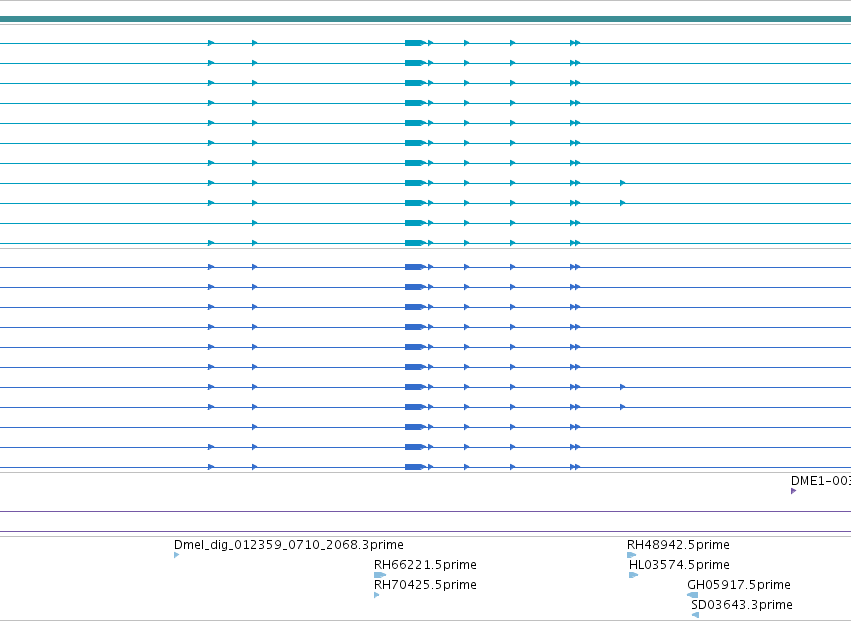Select the purple arrow marker under DME1-003 label
This screenshot has height=621, width=851.
pyautogui.click(x=793, y=491)
